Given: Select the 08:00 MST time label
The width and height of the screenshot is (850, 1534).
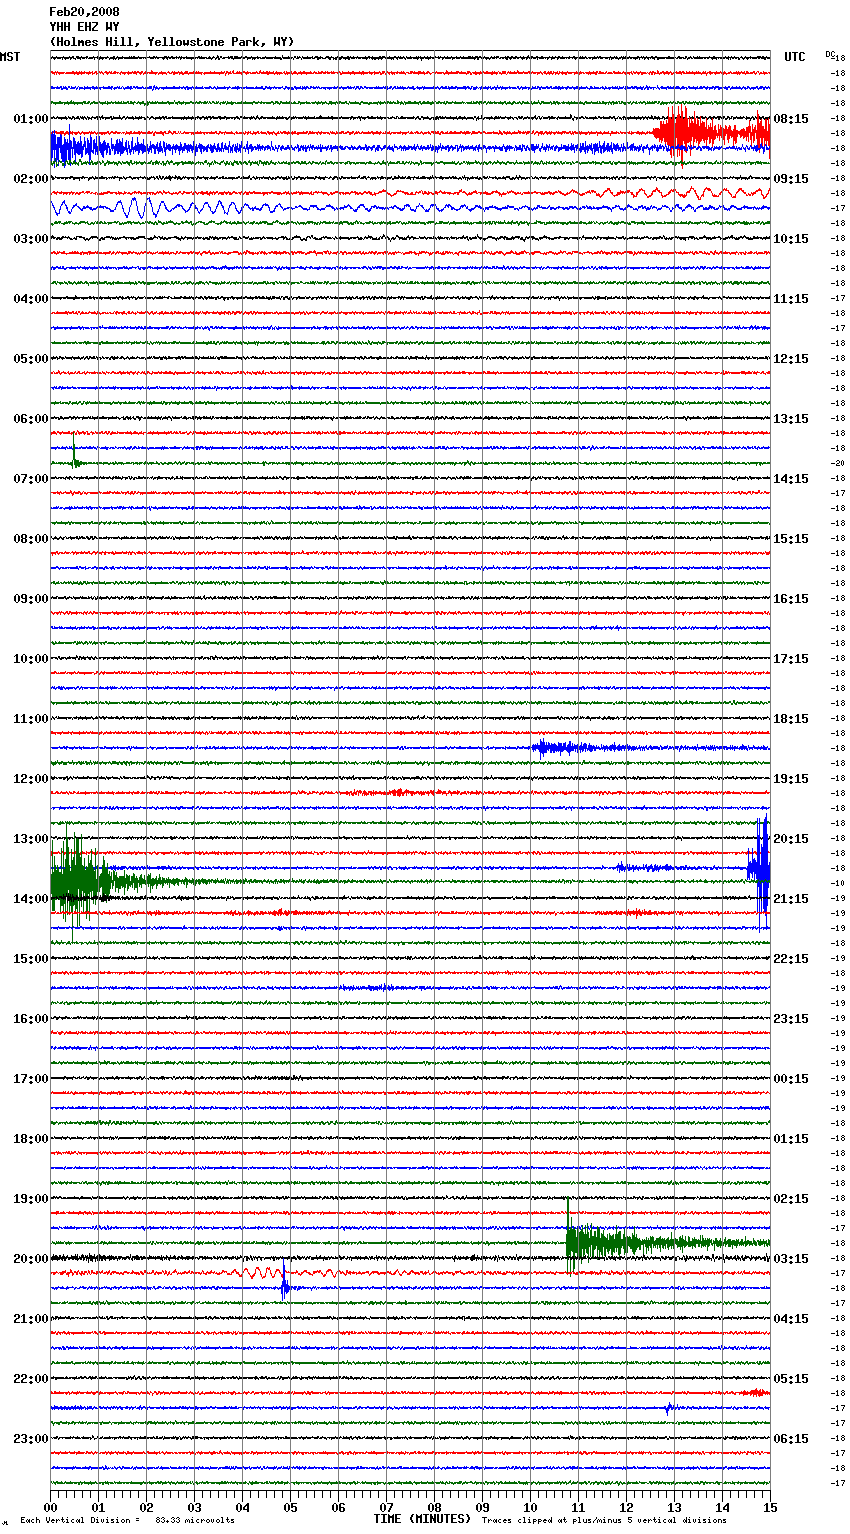Looking at the screenshot, I should (31, 539).
